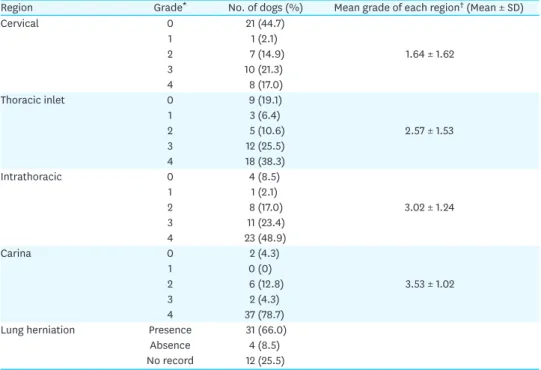Select the No record label
Viewport: 541px width, 370px height.
tap(170, 361)
